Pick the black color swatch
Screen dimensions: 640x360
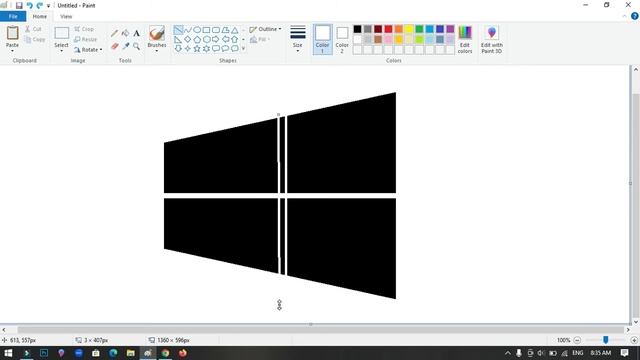358,29
